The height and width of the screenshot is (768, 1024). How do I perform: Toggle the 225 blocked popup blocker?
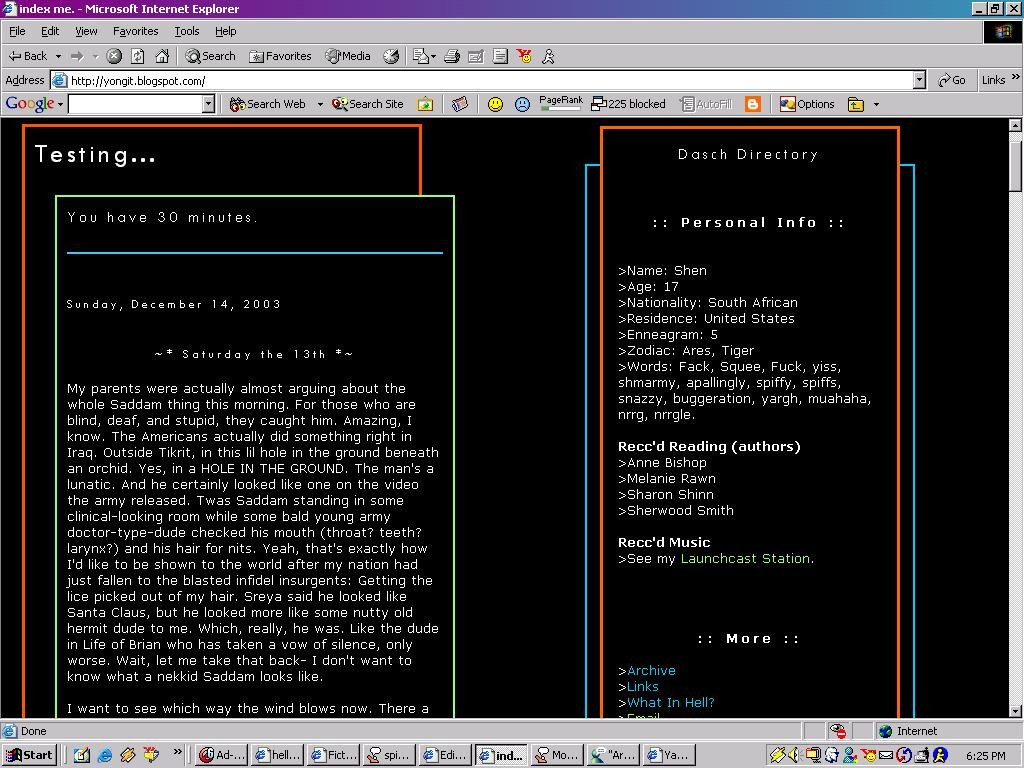(628, 104)
